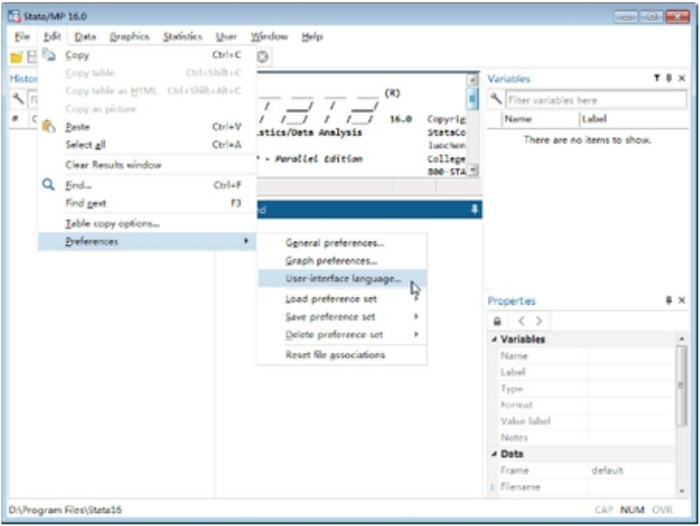Open the File menu

22,37
